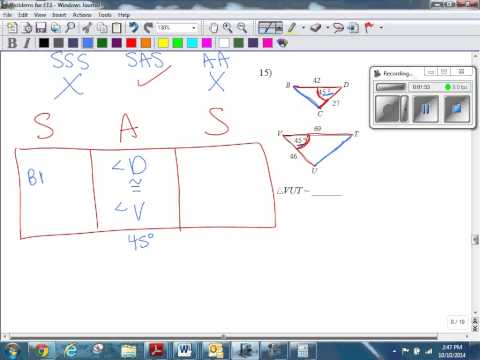Pick the white color swatch
The width and height of the screenshot is (480, 360).
click(x=224, y=43)
